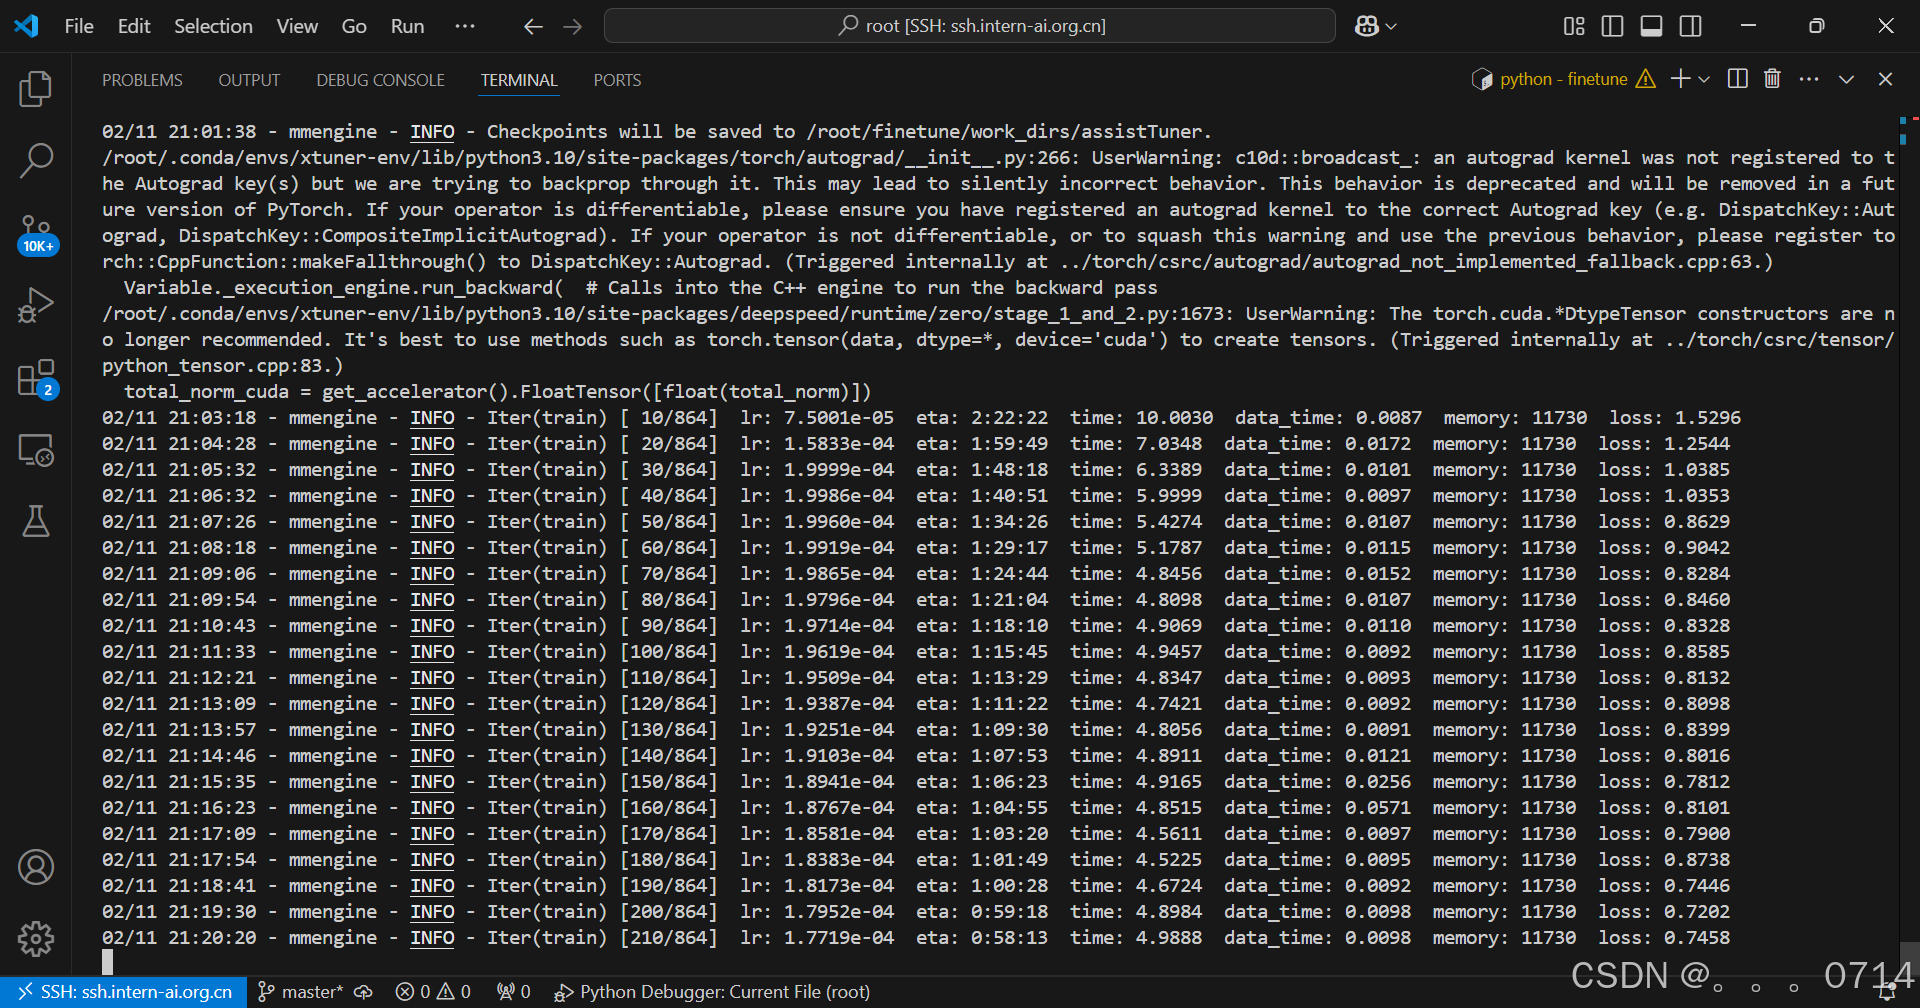This screenshot has height=1008, width=1920.
Task: Toggle the primary side bar
Action: tap(1612, 26)
